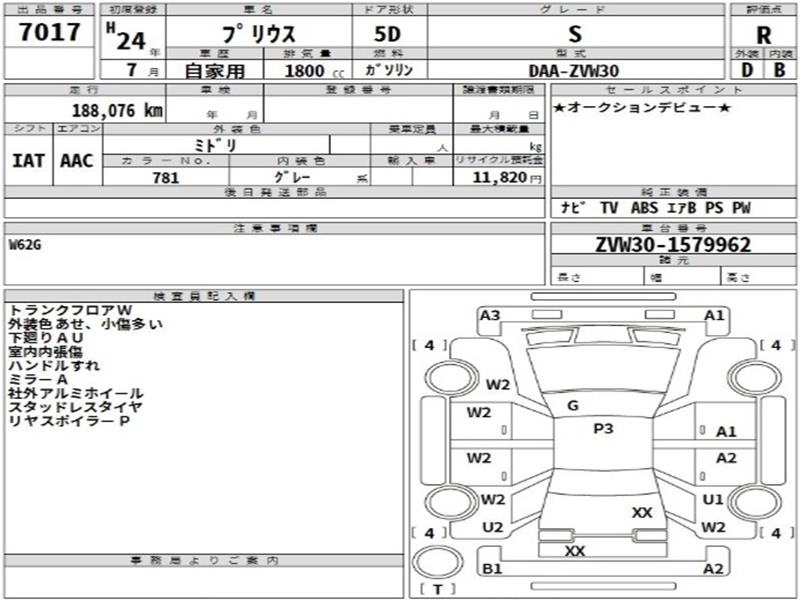Click the air conditioner value AAC
800x600 pixels.
77,161
